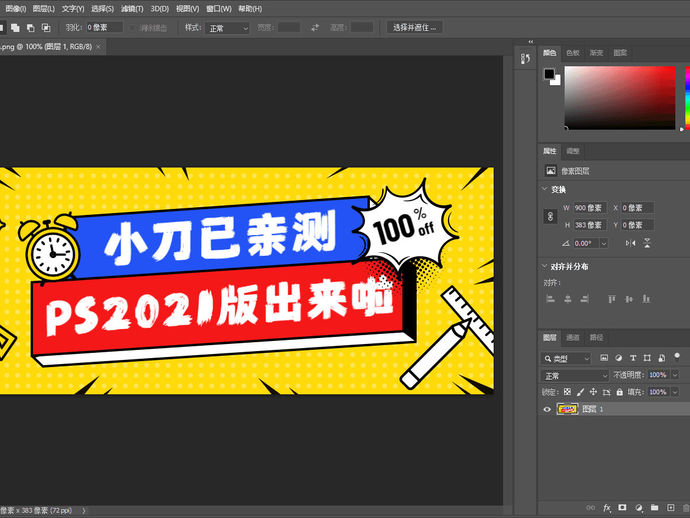Filter layers by smart object icon

click(661, 358)
